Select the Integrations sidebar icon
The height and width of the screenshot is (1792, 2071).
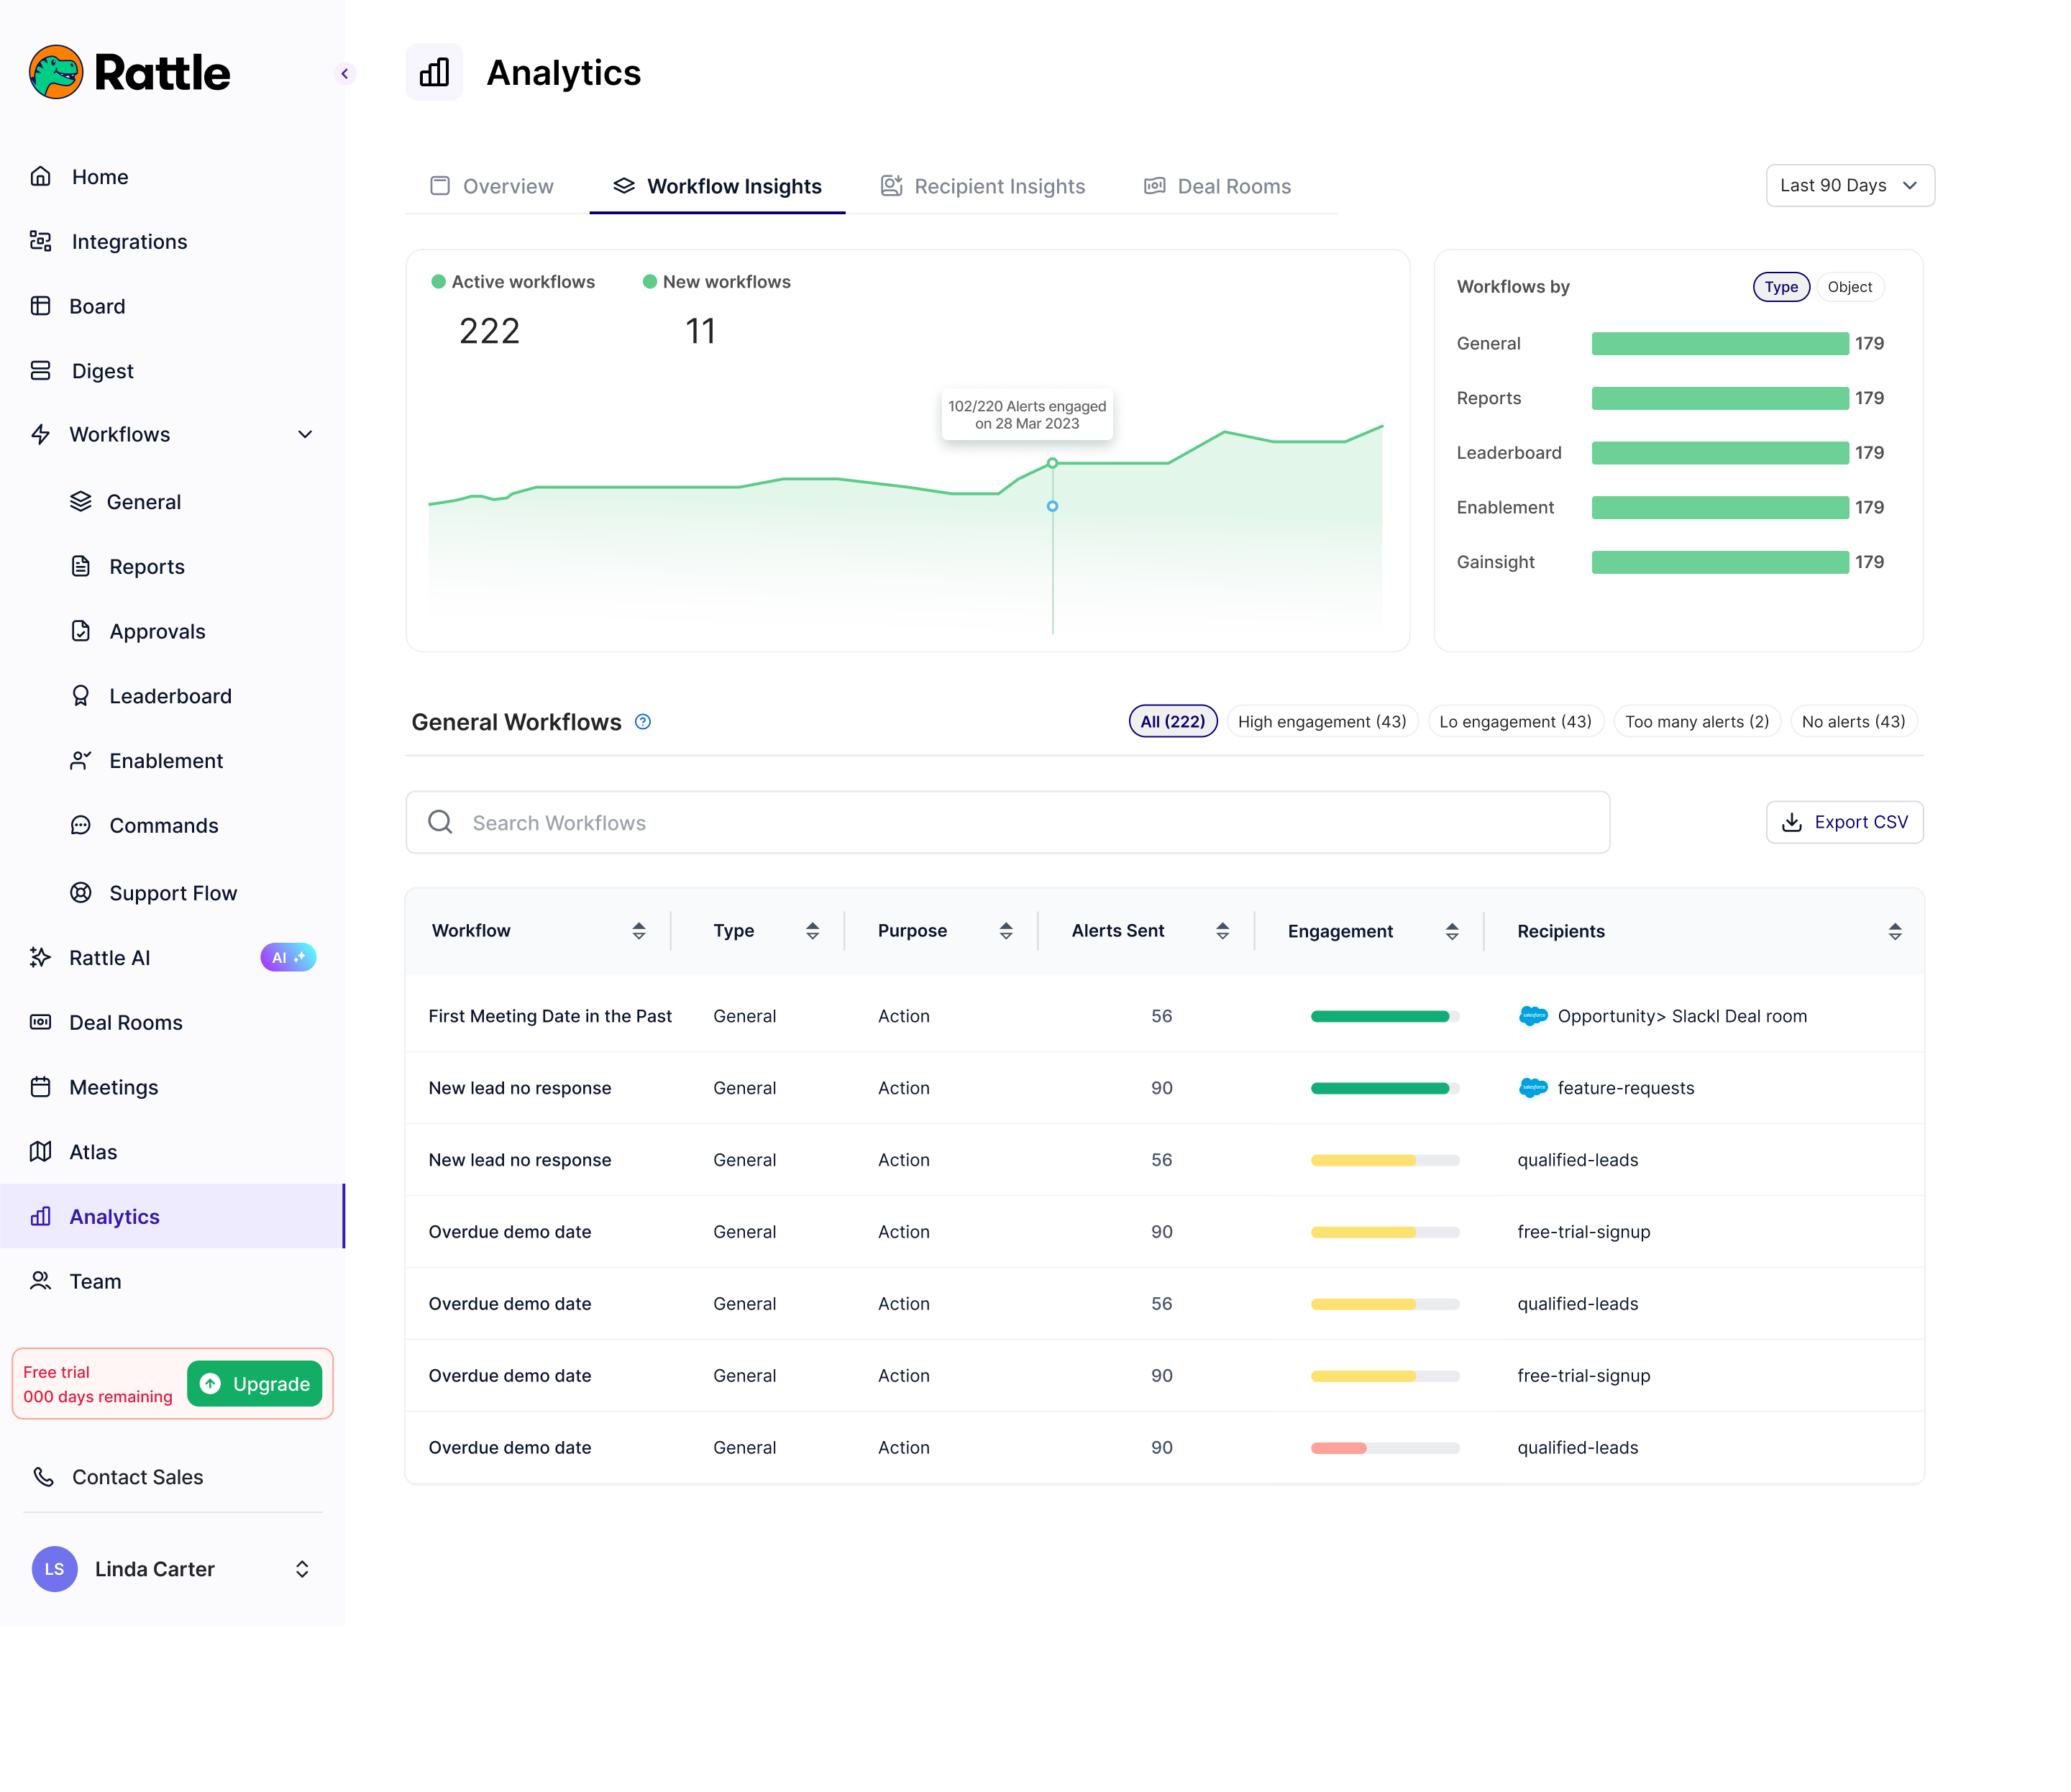40,241
